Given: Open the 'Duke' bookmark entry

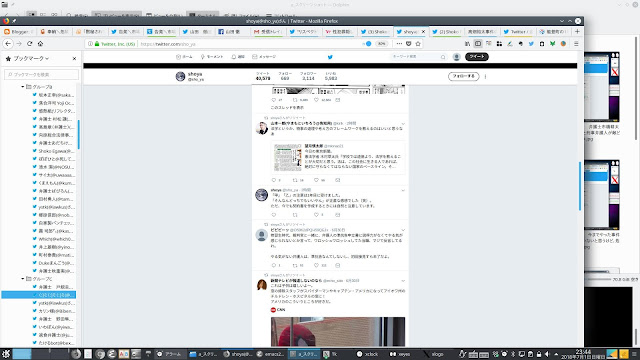Looking at the screenshot, I should tap(53, 263).
